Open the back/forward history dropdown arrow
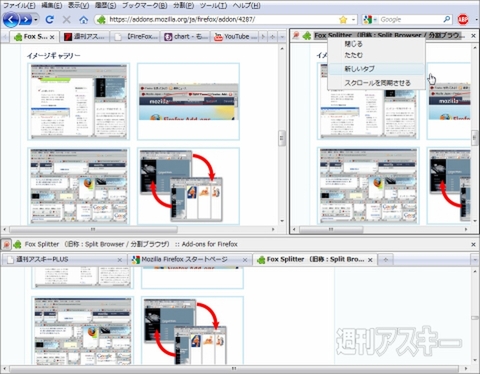This screenshot has height=374, width=480. click(x=35, y=20)
